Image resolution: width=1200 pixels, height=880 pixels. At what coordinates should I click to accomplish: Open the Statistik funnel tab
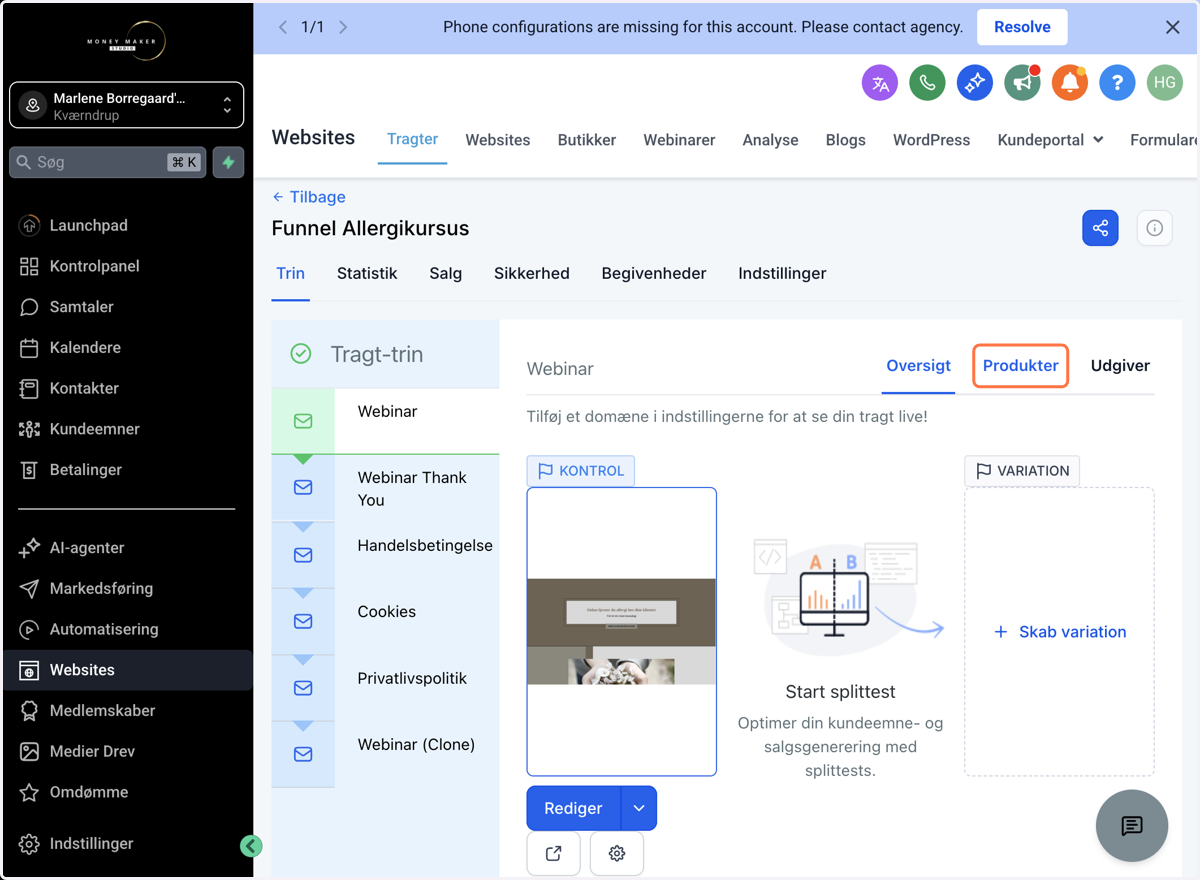367,273
